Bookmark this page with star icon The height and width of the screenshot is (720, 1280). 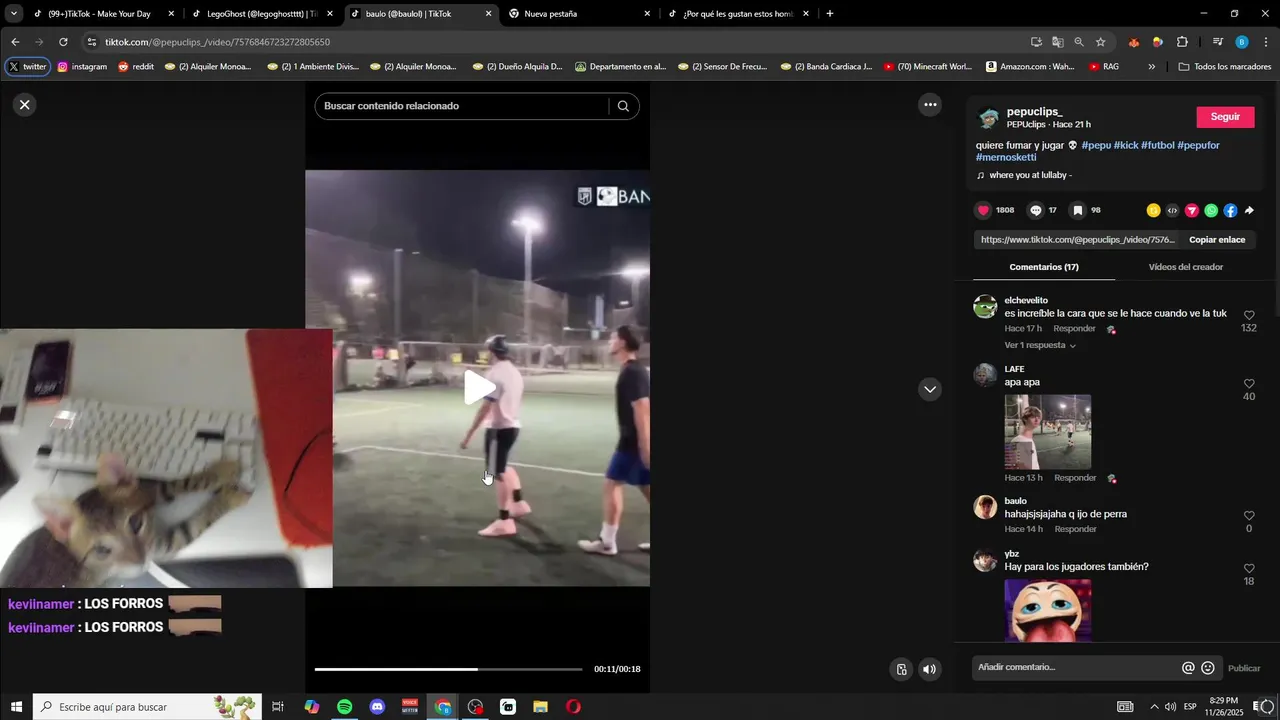tap(1100, 42)
